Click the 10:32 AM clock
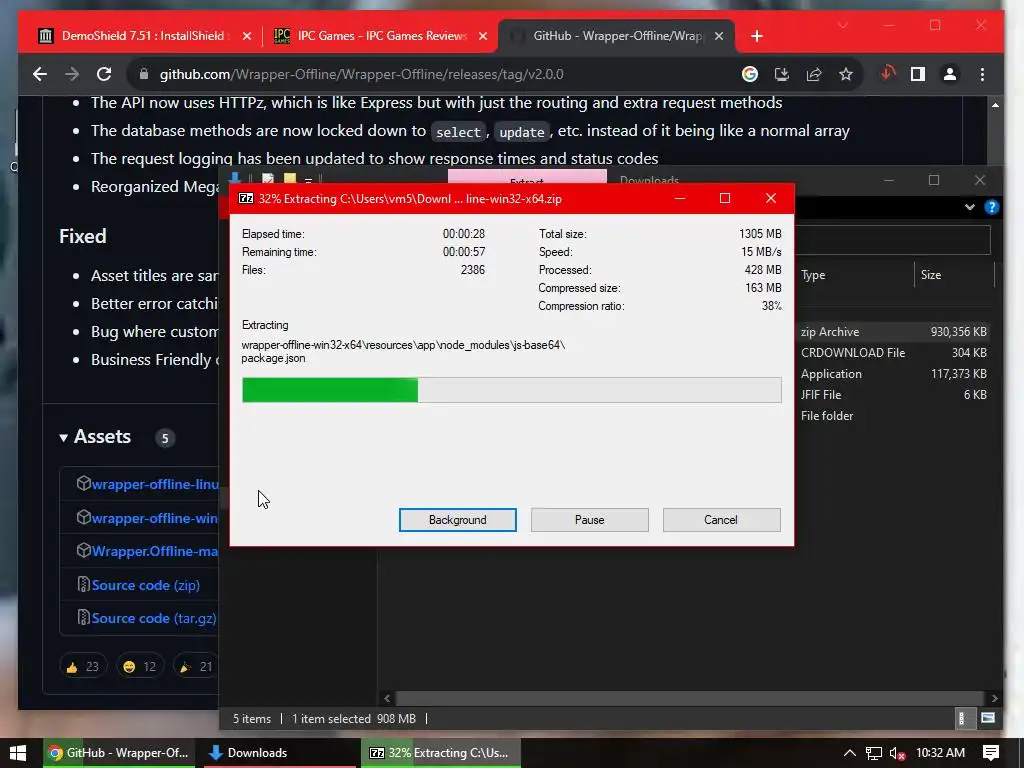The width and height of the screenshot is (1024, 768). (x=940, y=753)
